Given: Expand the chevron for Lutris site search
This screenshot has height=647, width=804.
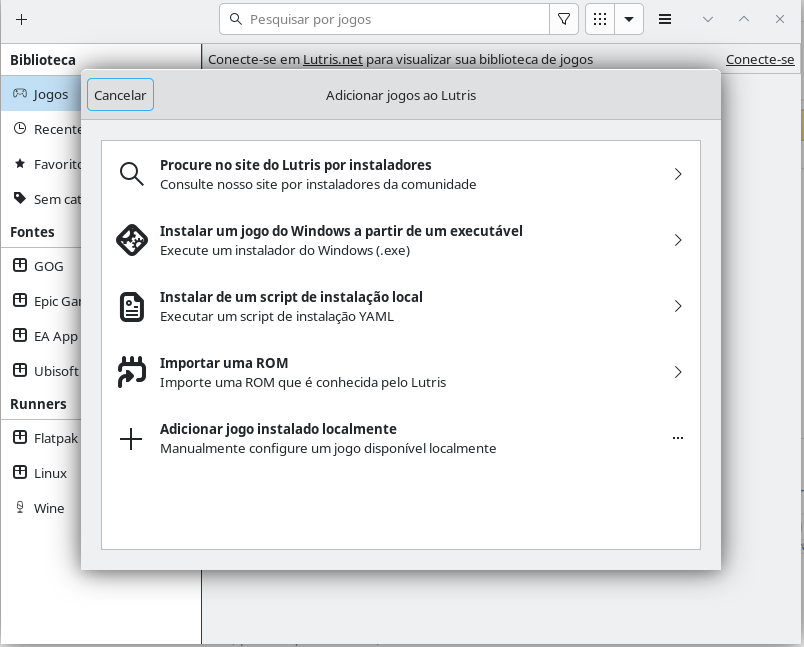Looking at the screenshot, I should 678,174.
